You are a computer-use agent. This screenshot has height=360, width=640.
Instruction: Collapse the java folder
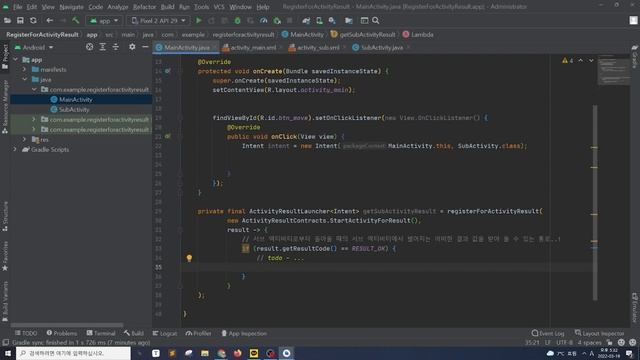point(24,80)
